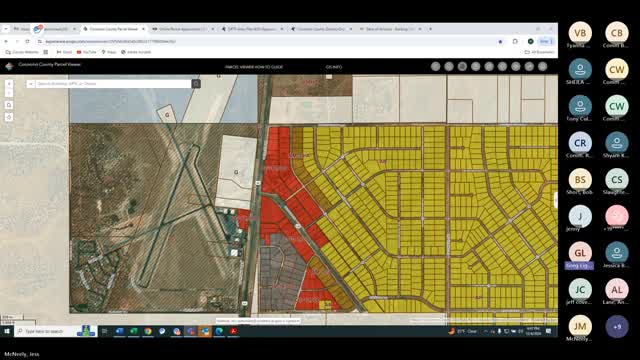Open the Maps bookmark

[x=109, y=52]
